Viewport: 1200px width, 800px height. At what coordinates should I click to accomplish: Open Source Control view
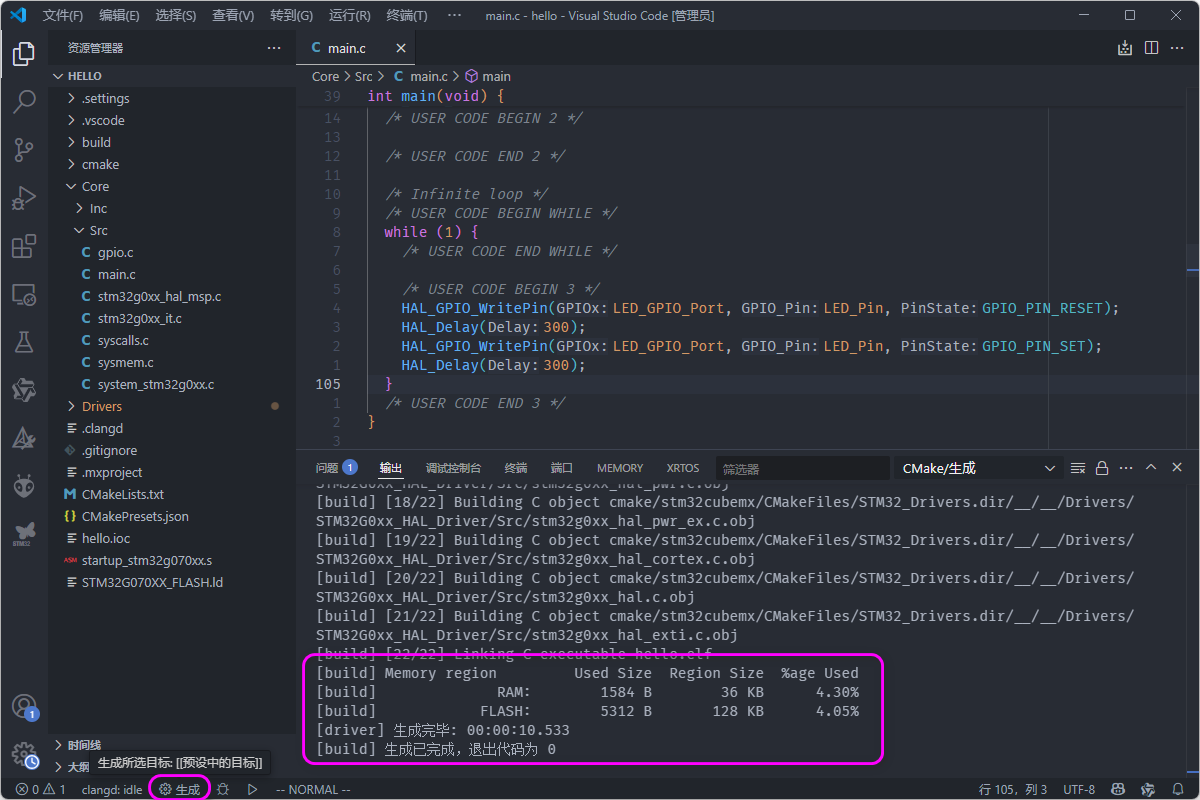click(x=24, y=149)
